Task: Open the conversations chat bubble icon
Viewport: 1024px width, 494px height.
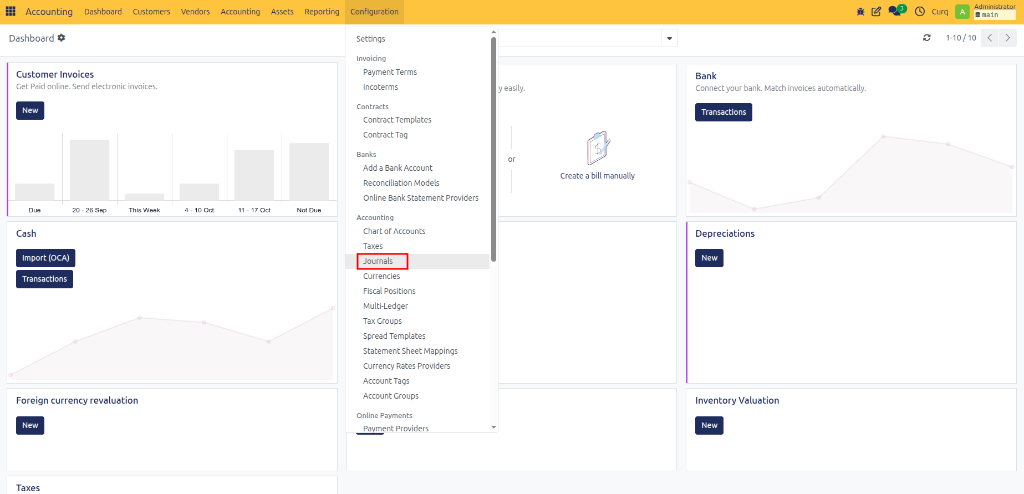Action: pos(896,11)
